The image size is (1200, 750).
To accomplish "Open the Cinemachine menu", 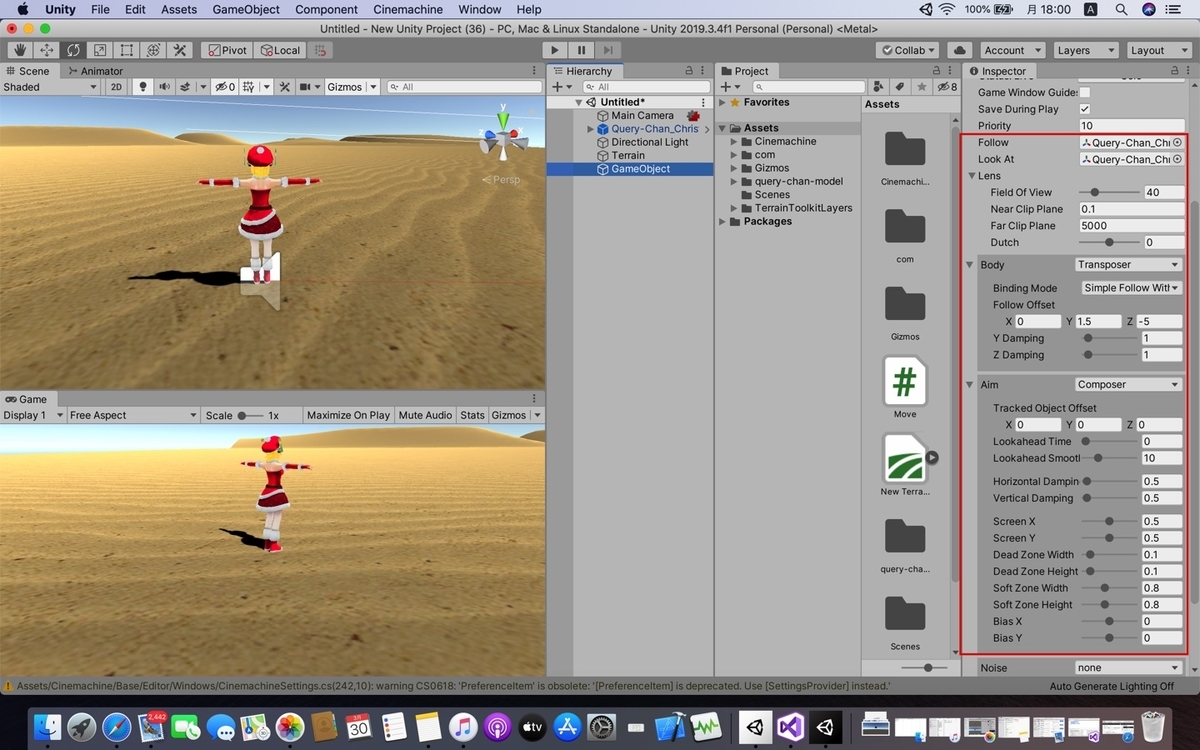I will pyautogui.click(x=408, y=10).
